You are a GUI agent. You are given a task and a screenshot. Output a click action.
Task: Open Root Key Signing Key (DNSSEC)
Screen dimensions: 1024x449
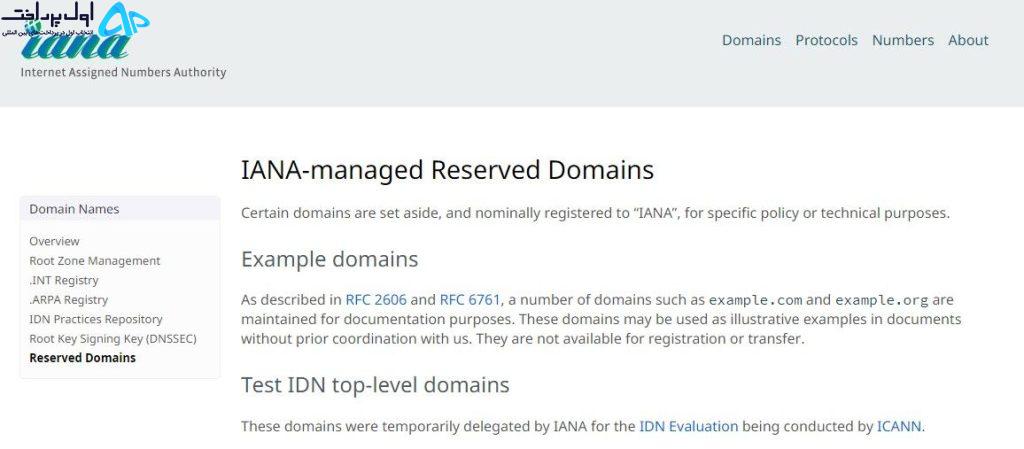[113, 339]
